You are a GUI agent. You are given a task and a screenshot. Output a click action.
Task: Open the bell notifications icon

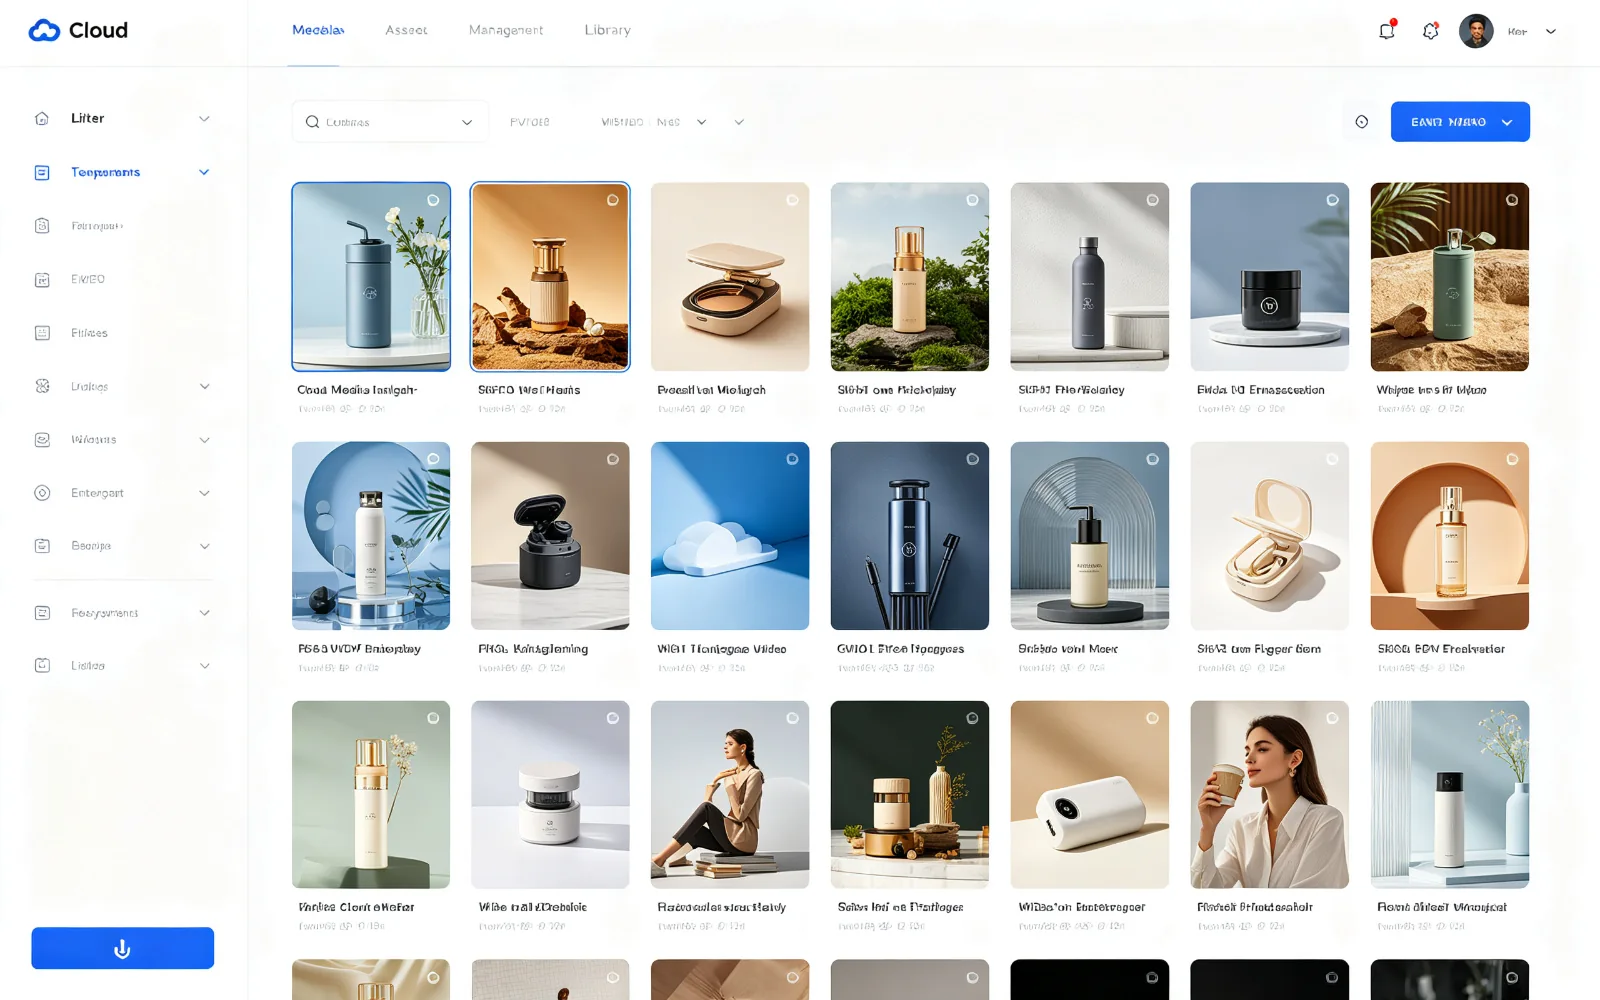click(1386, 31)
